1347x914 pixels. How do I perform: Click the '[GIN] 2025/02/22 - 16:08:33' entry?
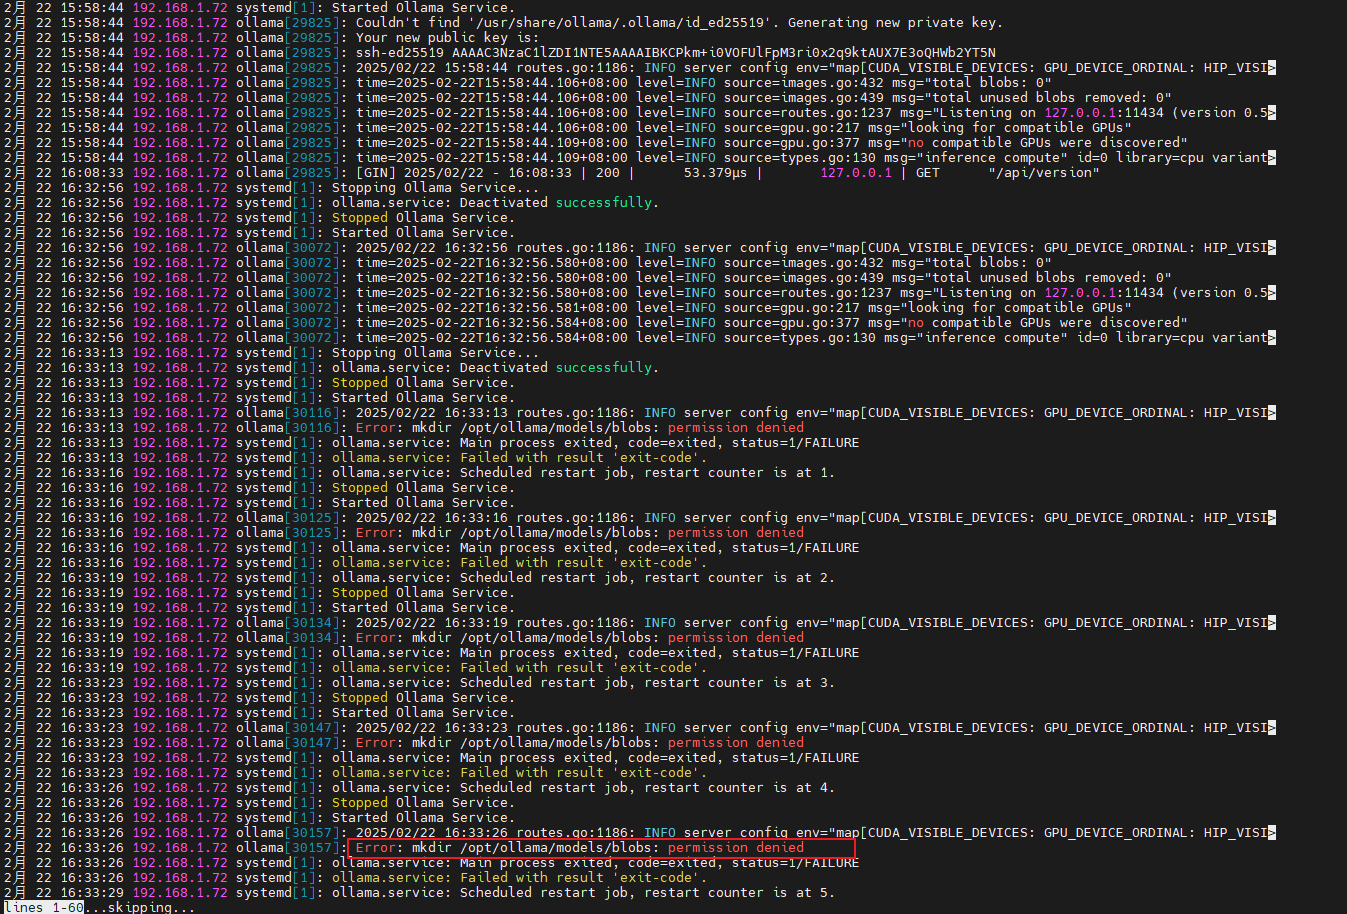pyautogui.click(x=463, y=172)
